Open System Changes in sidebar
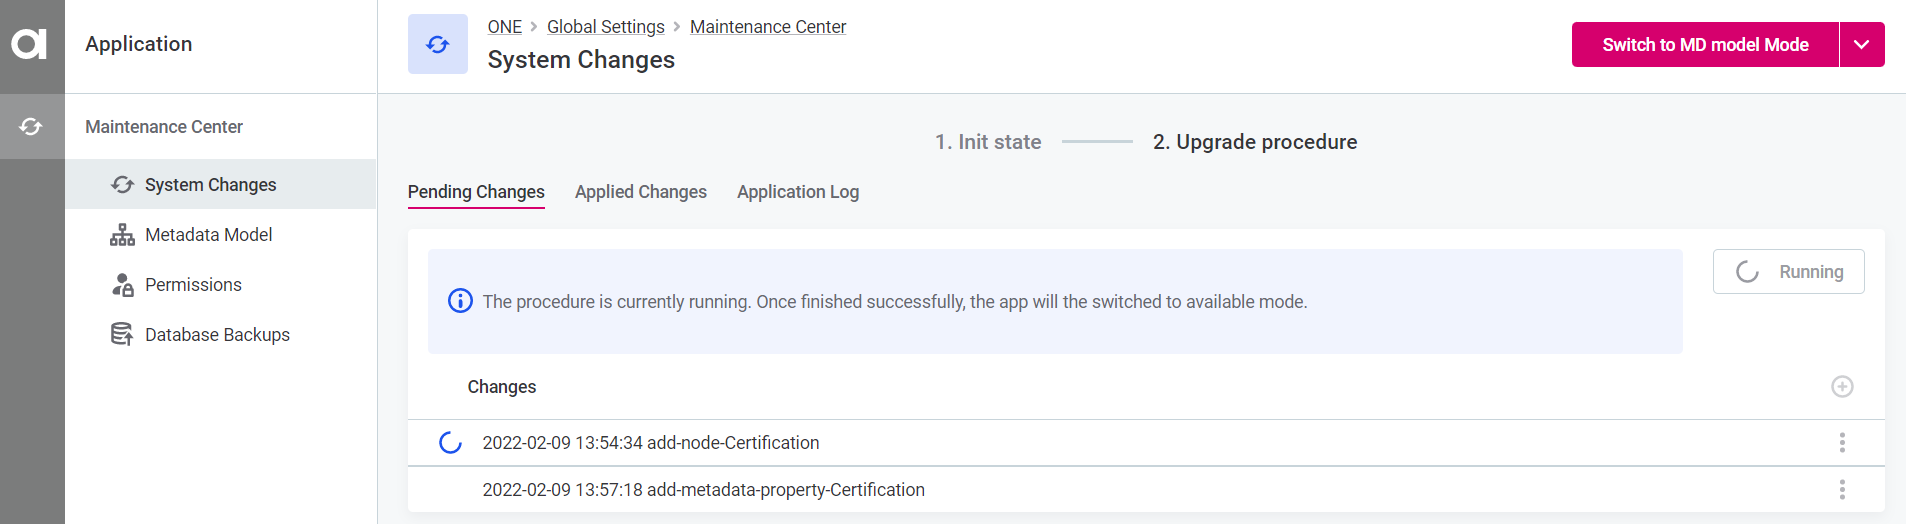 pos(210,185)
